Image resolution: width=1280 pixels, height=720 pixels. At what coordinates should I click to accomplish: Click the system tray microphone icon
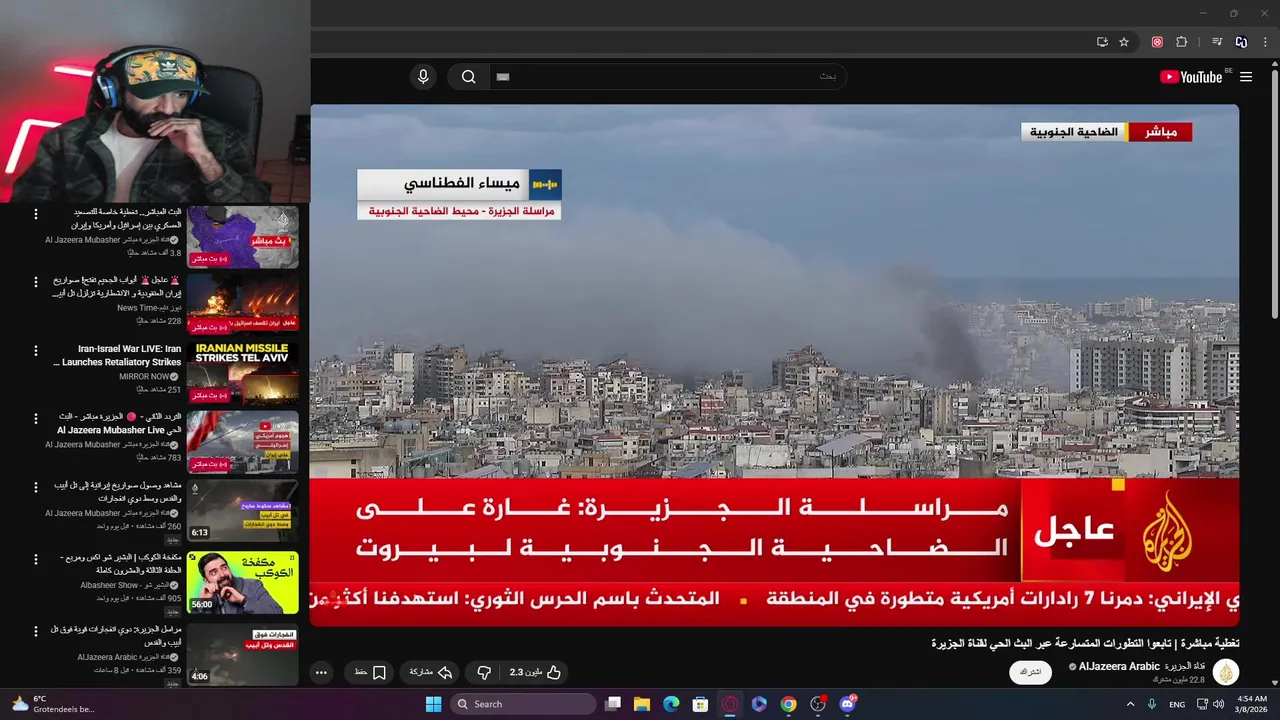pyautogui.click(x=1152, y=704)
